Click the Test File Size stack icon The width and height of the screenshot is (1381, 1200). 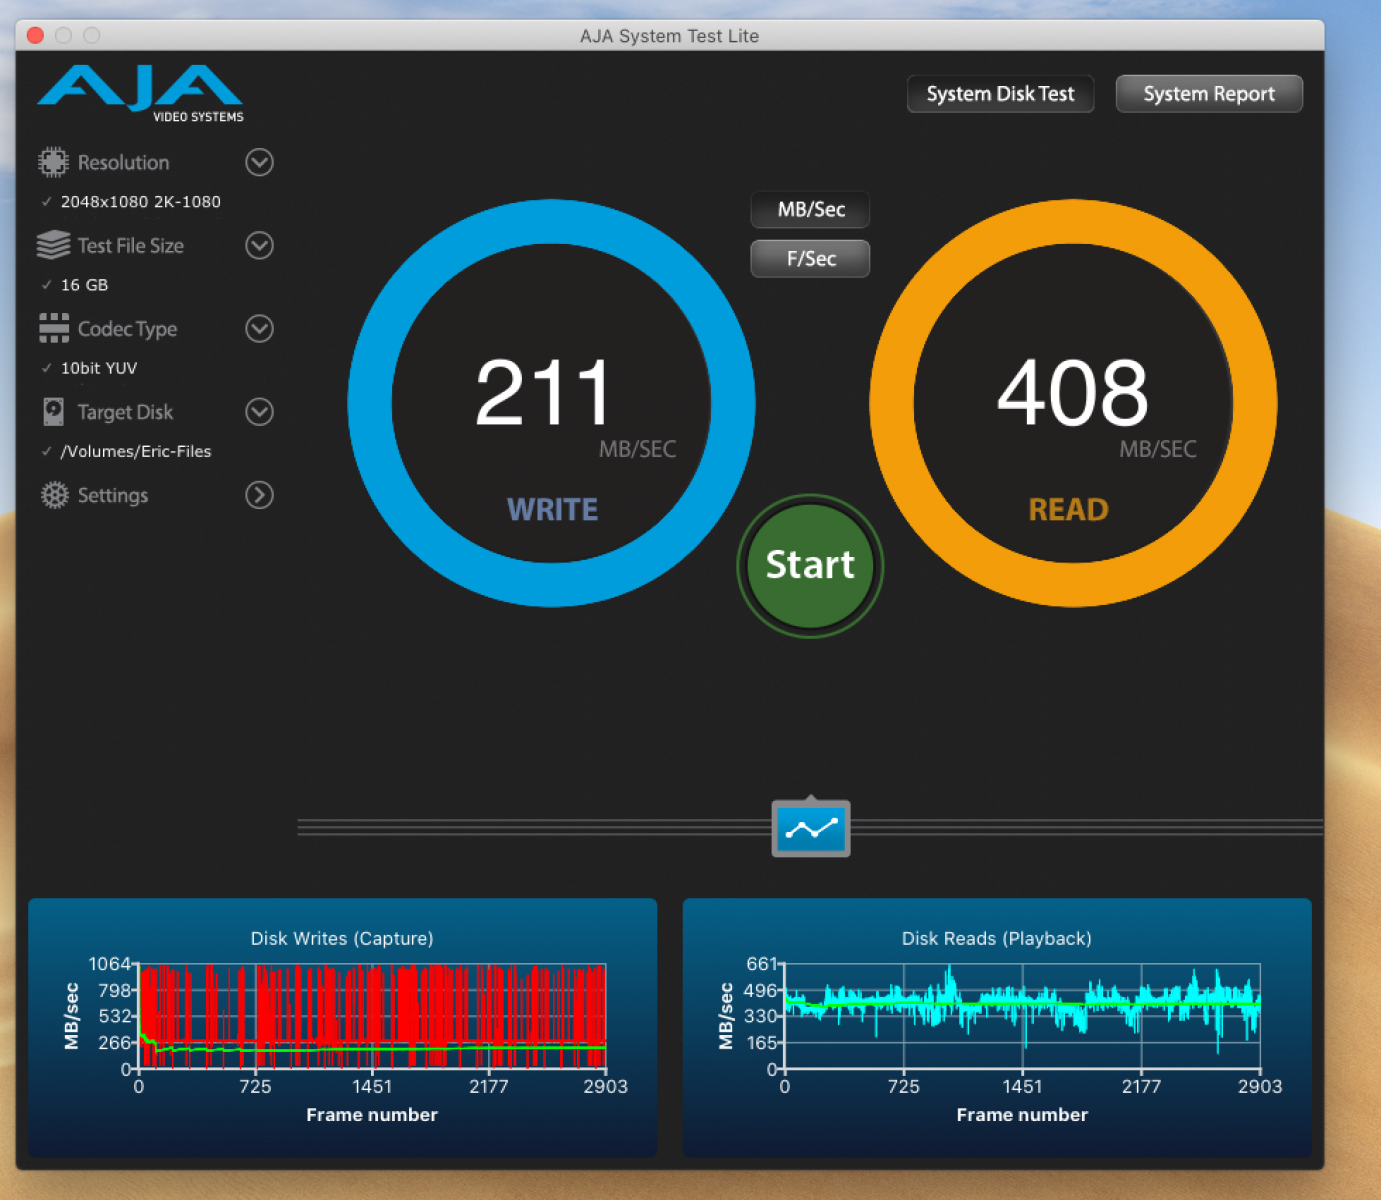tap(53, 245)
